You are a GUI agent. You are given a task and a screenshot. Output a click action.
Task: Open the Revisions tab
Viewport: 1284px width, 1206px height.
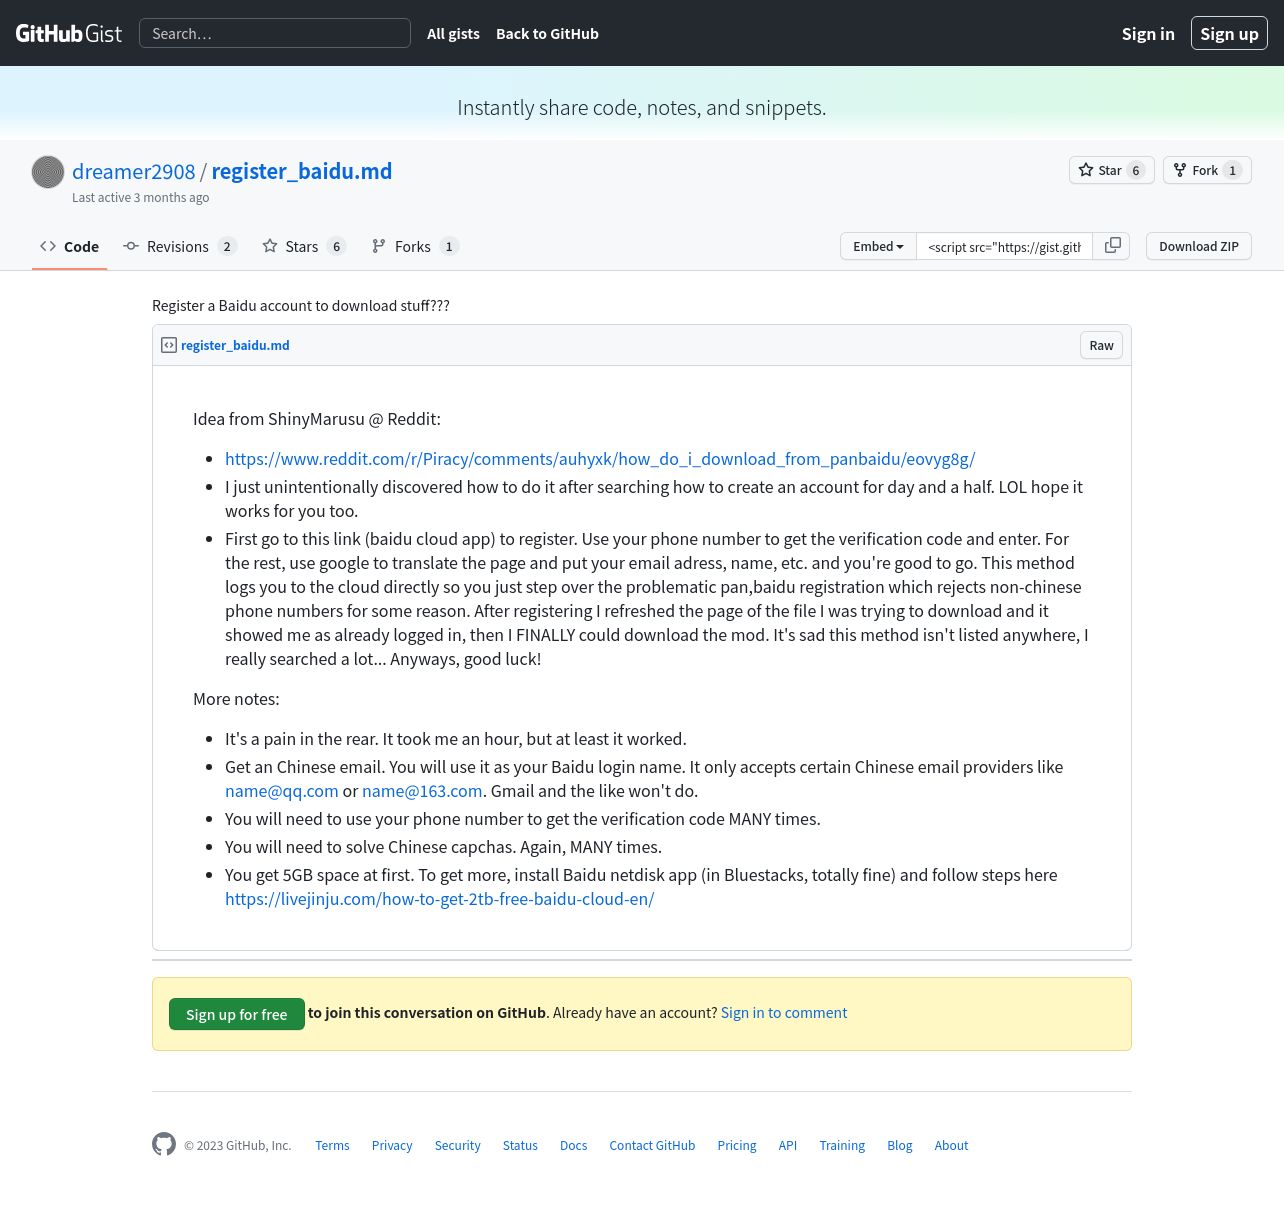point(179,246)
